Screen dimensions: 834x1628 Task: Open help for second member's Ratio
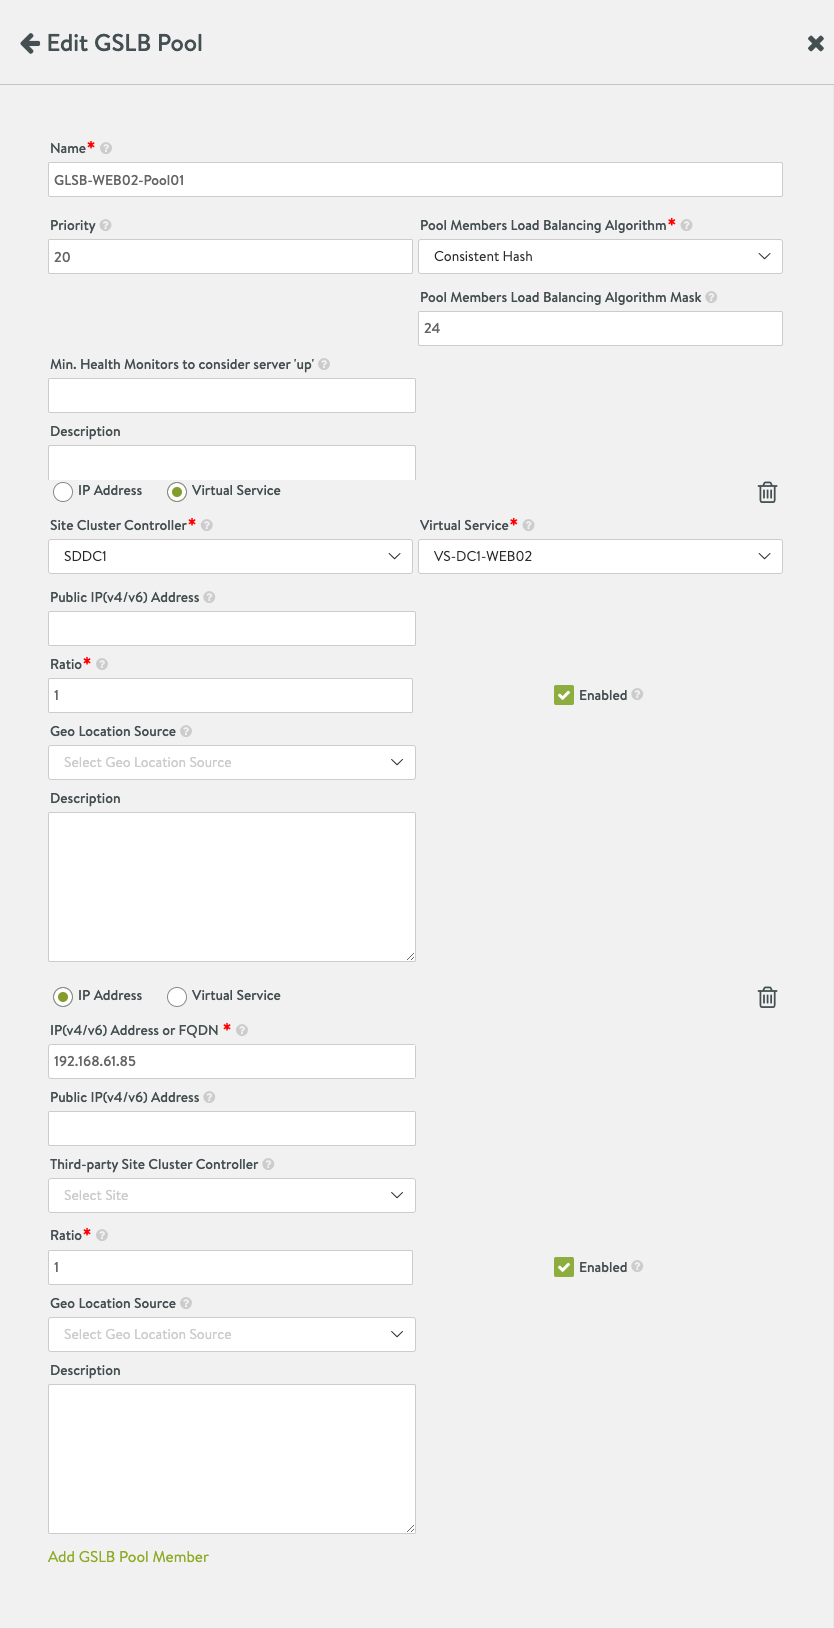pyautogui.click(x=102, y=1235)
